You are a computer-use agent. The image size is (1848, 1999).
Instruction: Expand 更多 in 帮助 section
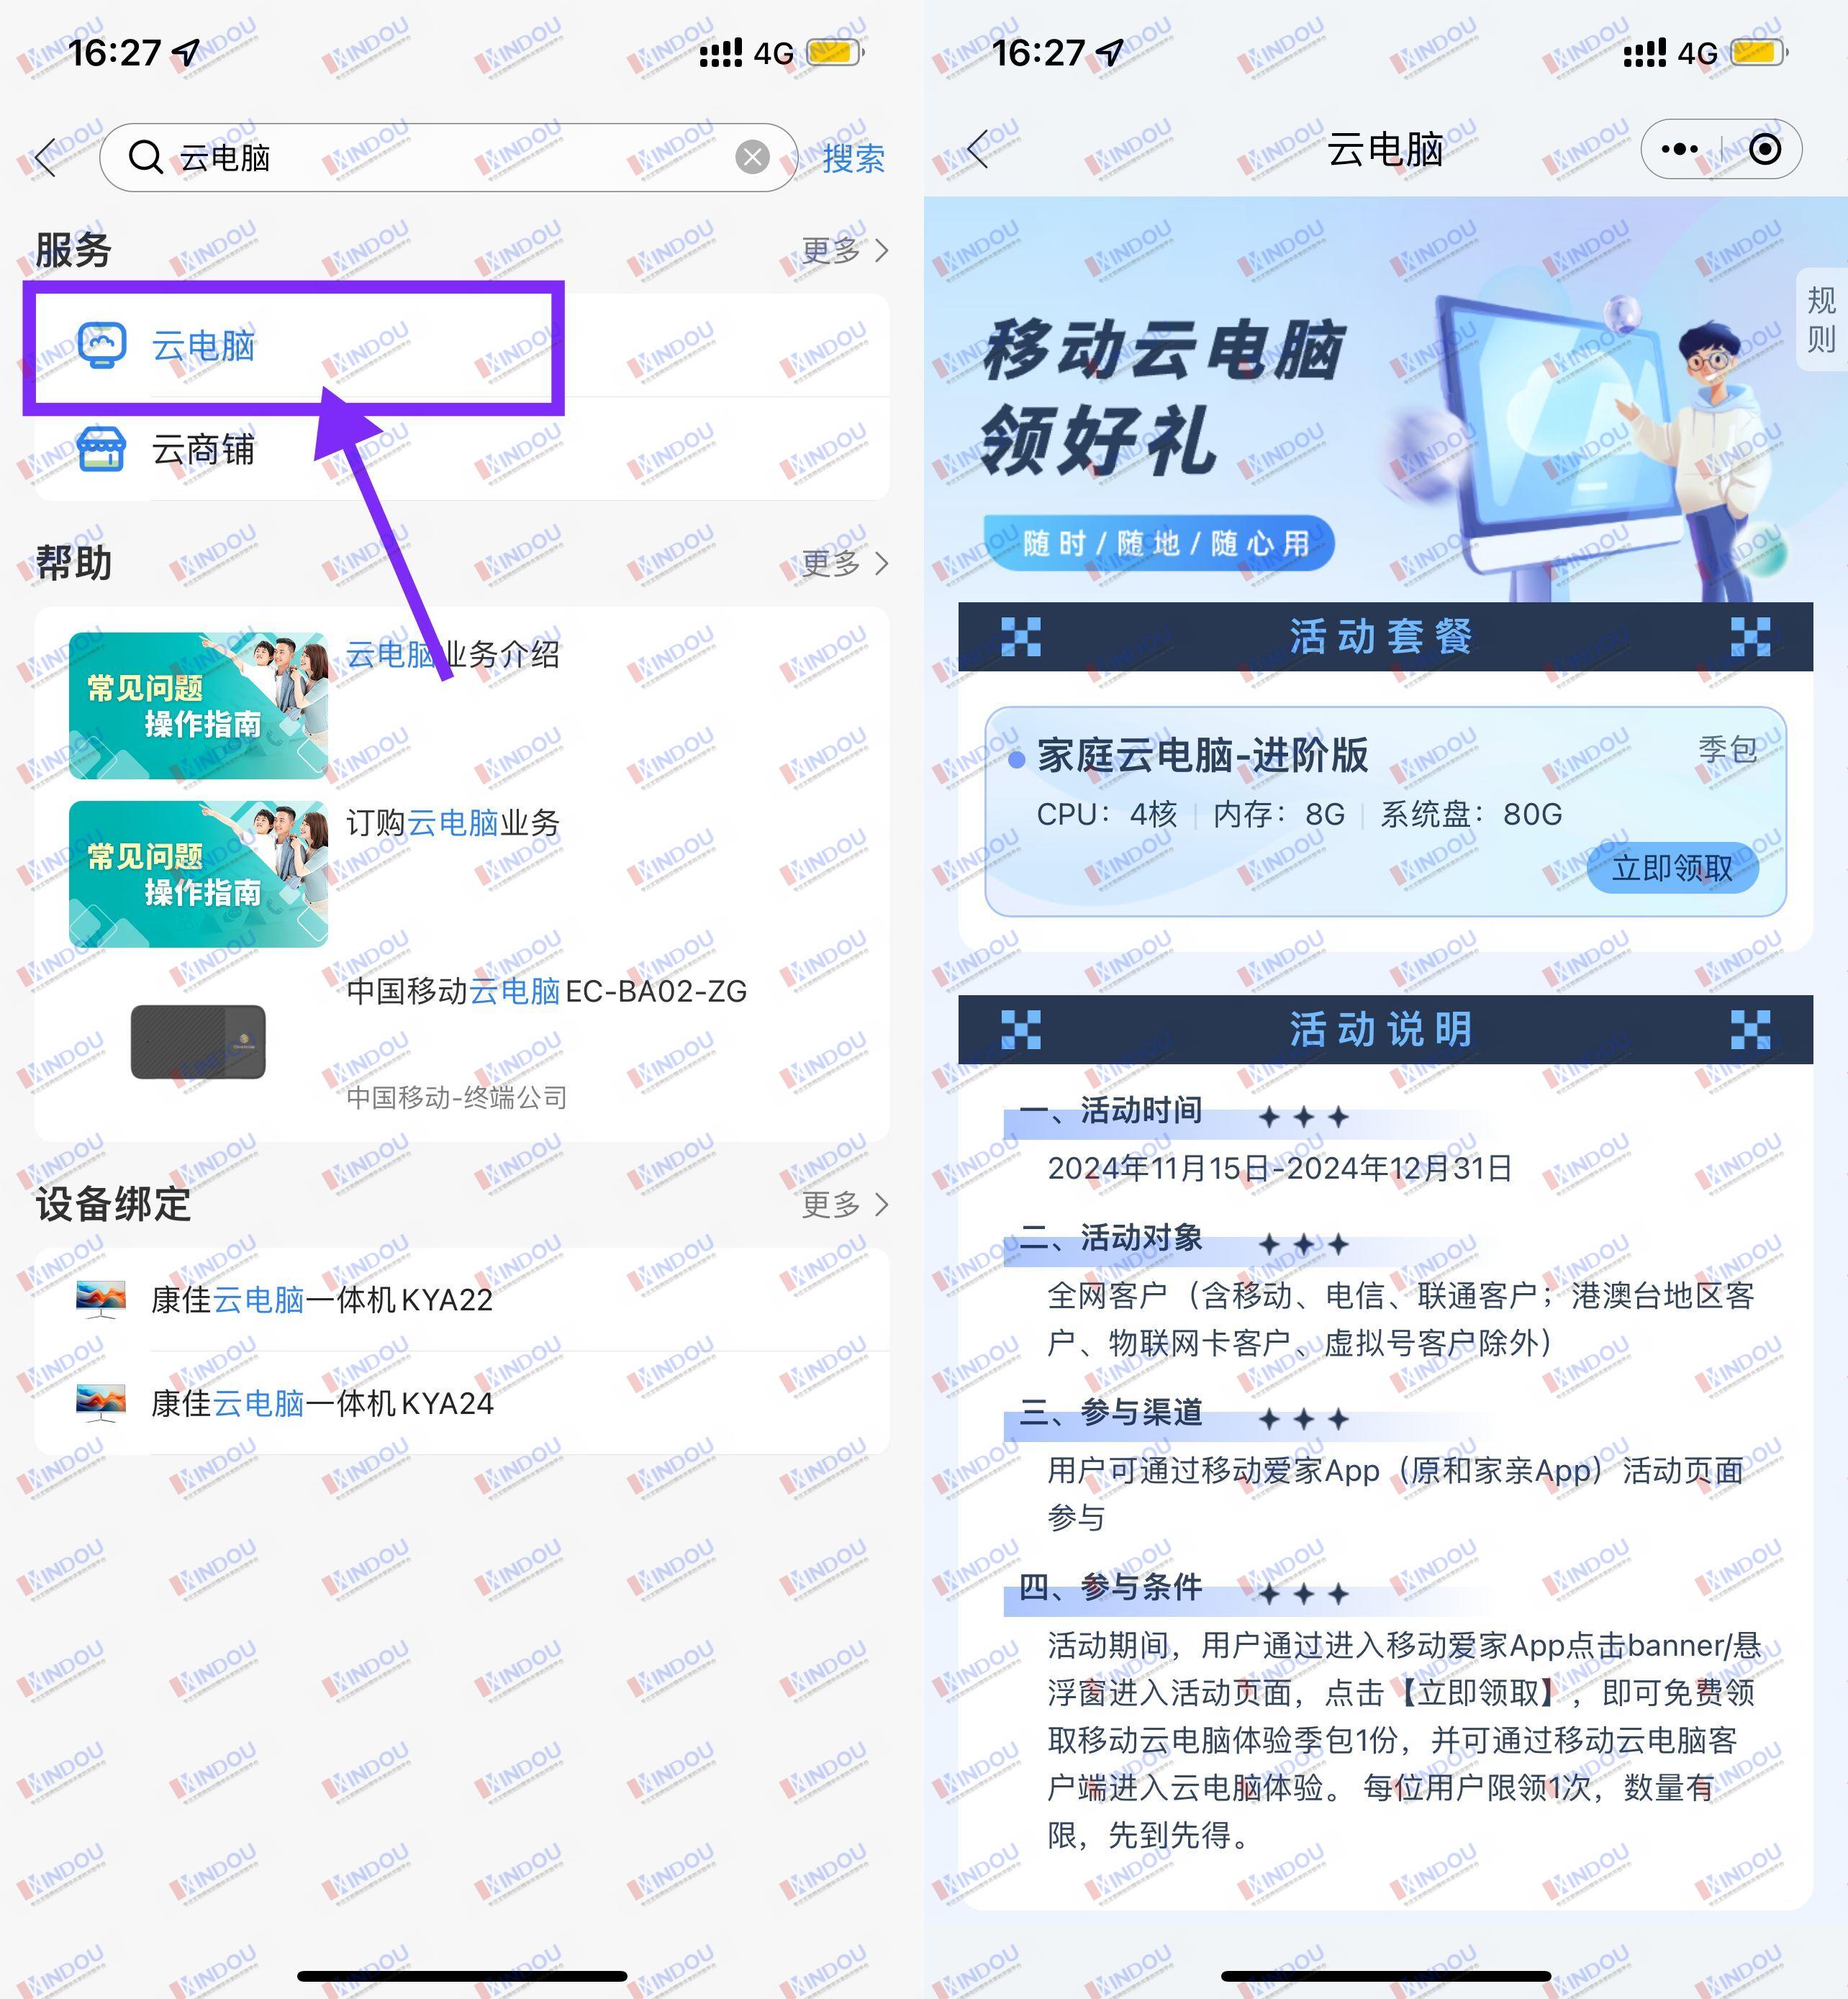(845, 563)
